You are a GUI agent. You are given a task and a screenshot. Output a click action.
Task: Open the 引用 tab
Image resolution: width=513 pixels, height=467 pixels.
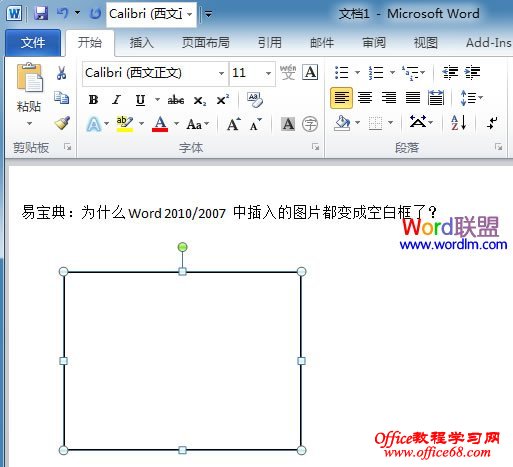pos(270,43)
